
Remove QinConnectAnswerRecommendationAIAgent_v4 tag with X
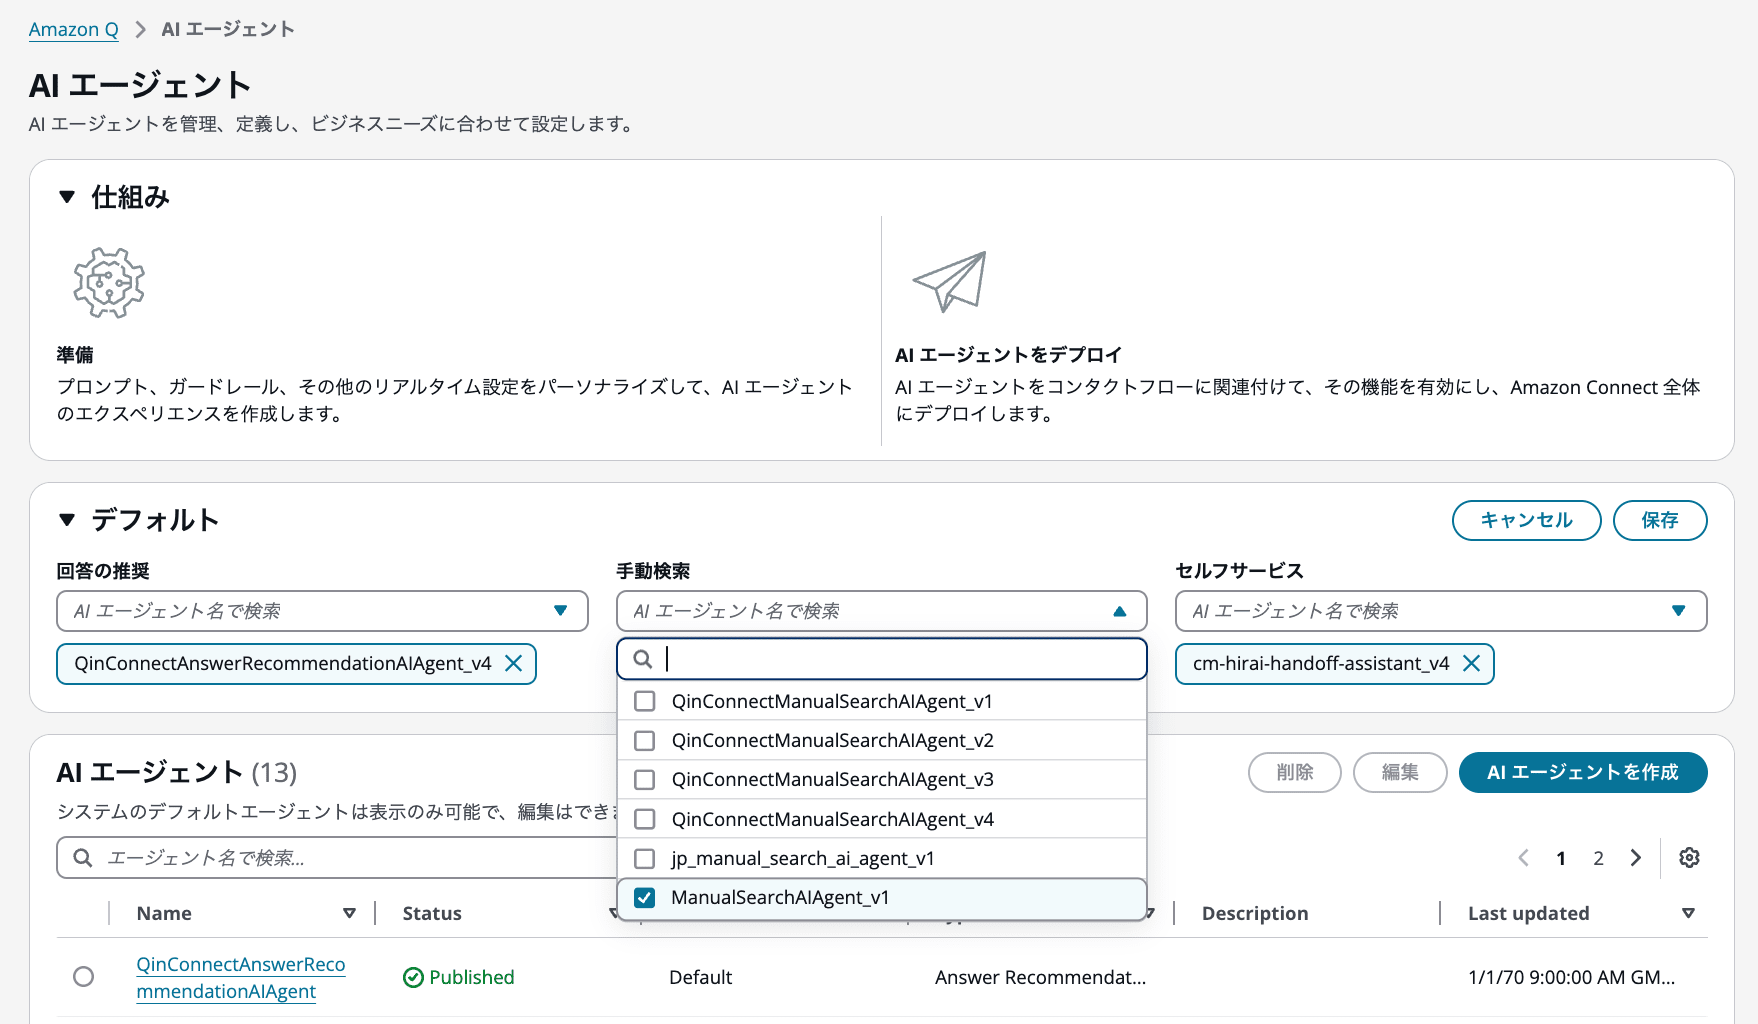click(x=513, y=663)
